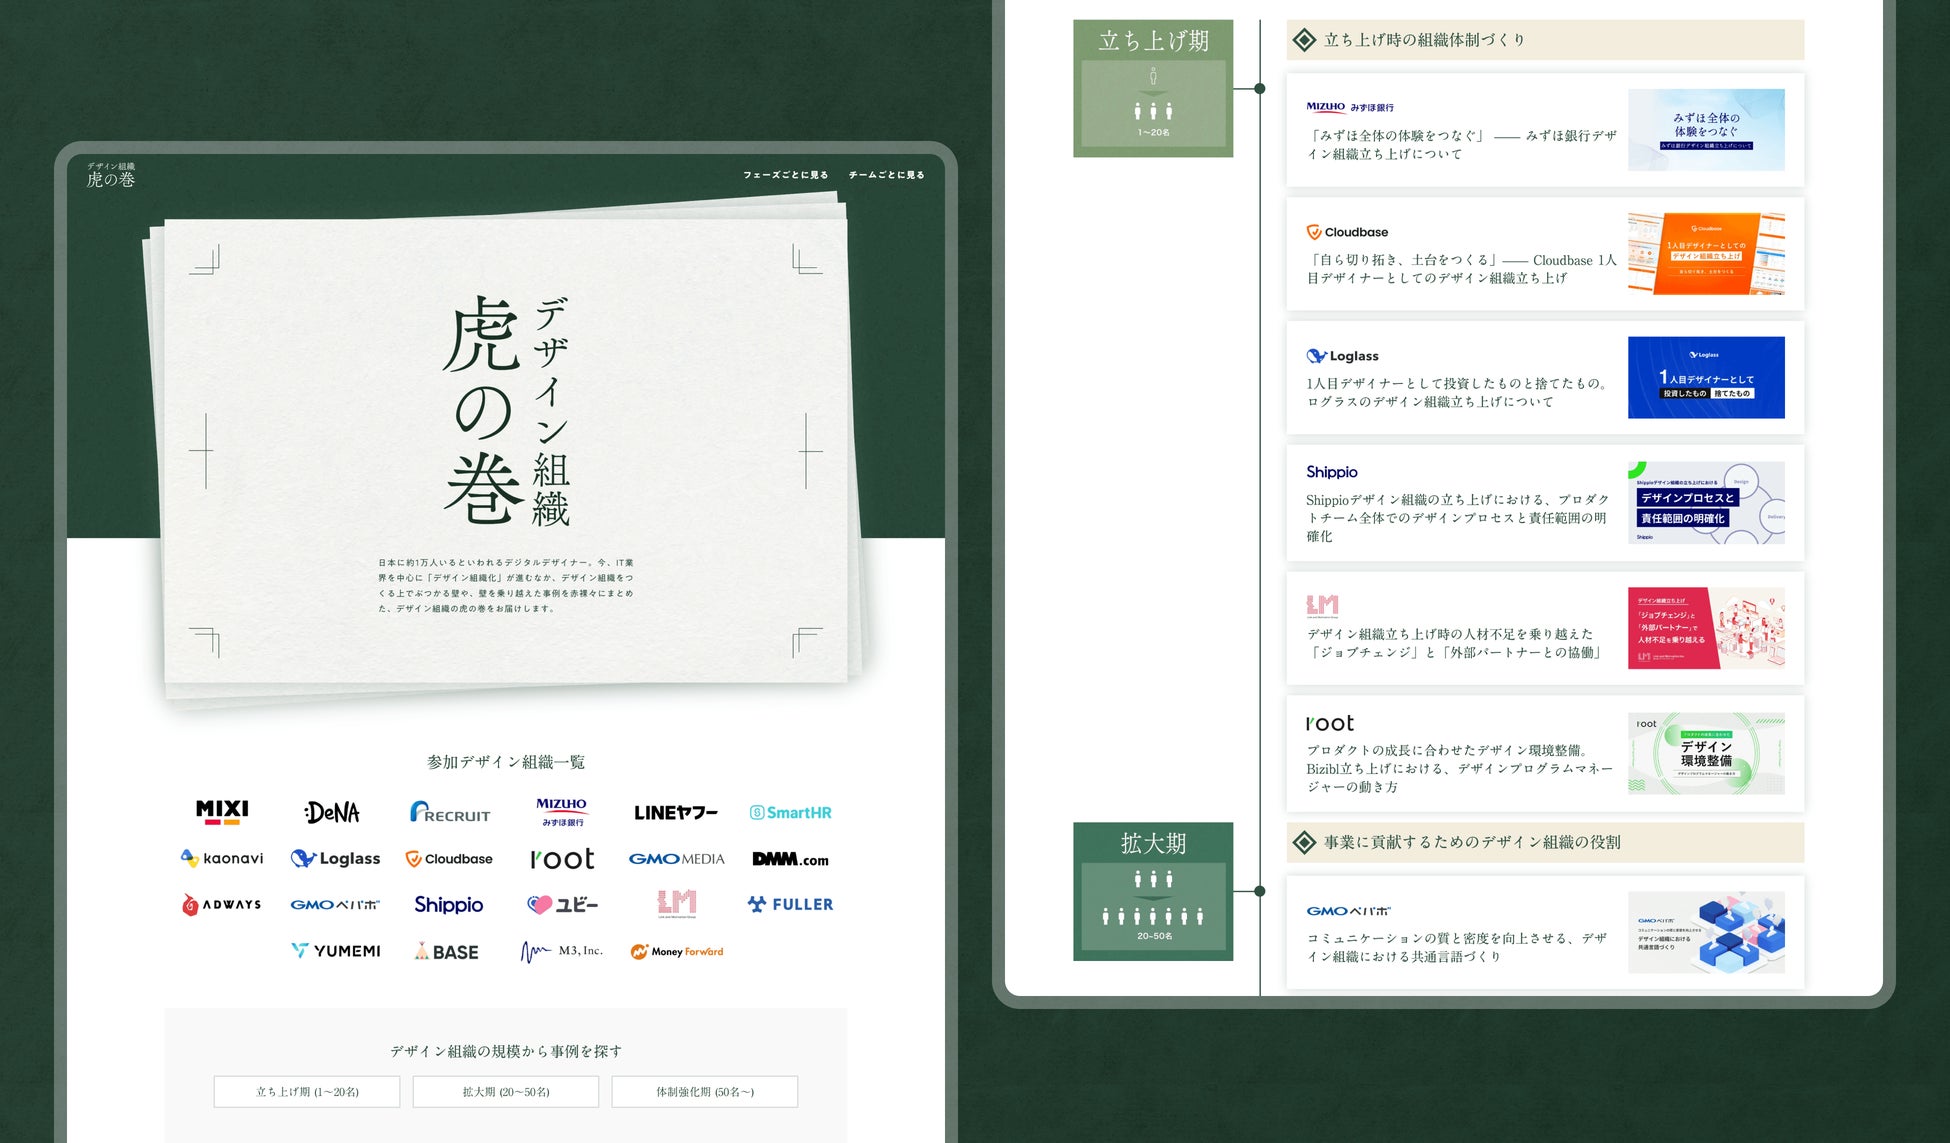Select the Recruit logo
1950x1143 pixels.
coord(450,812)
